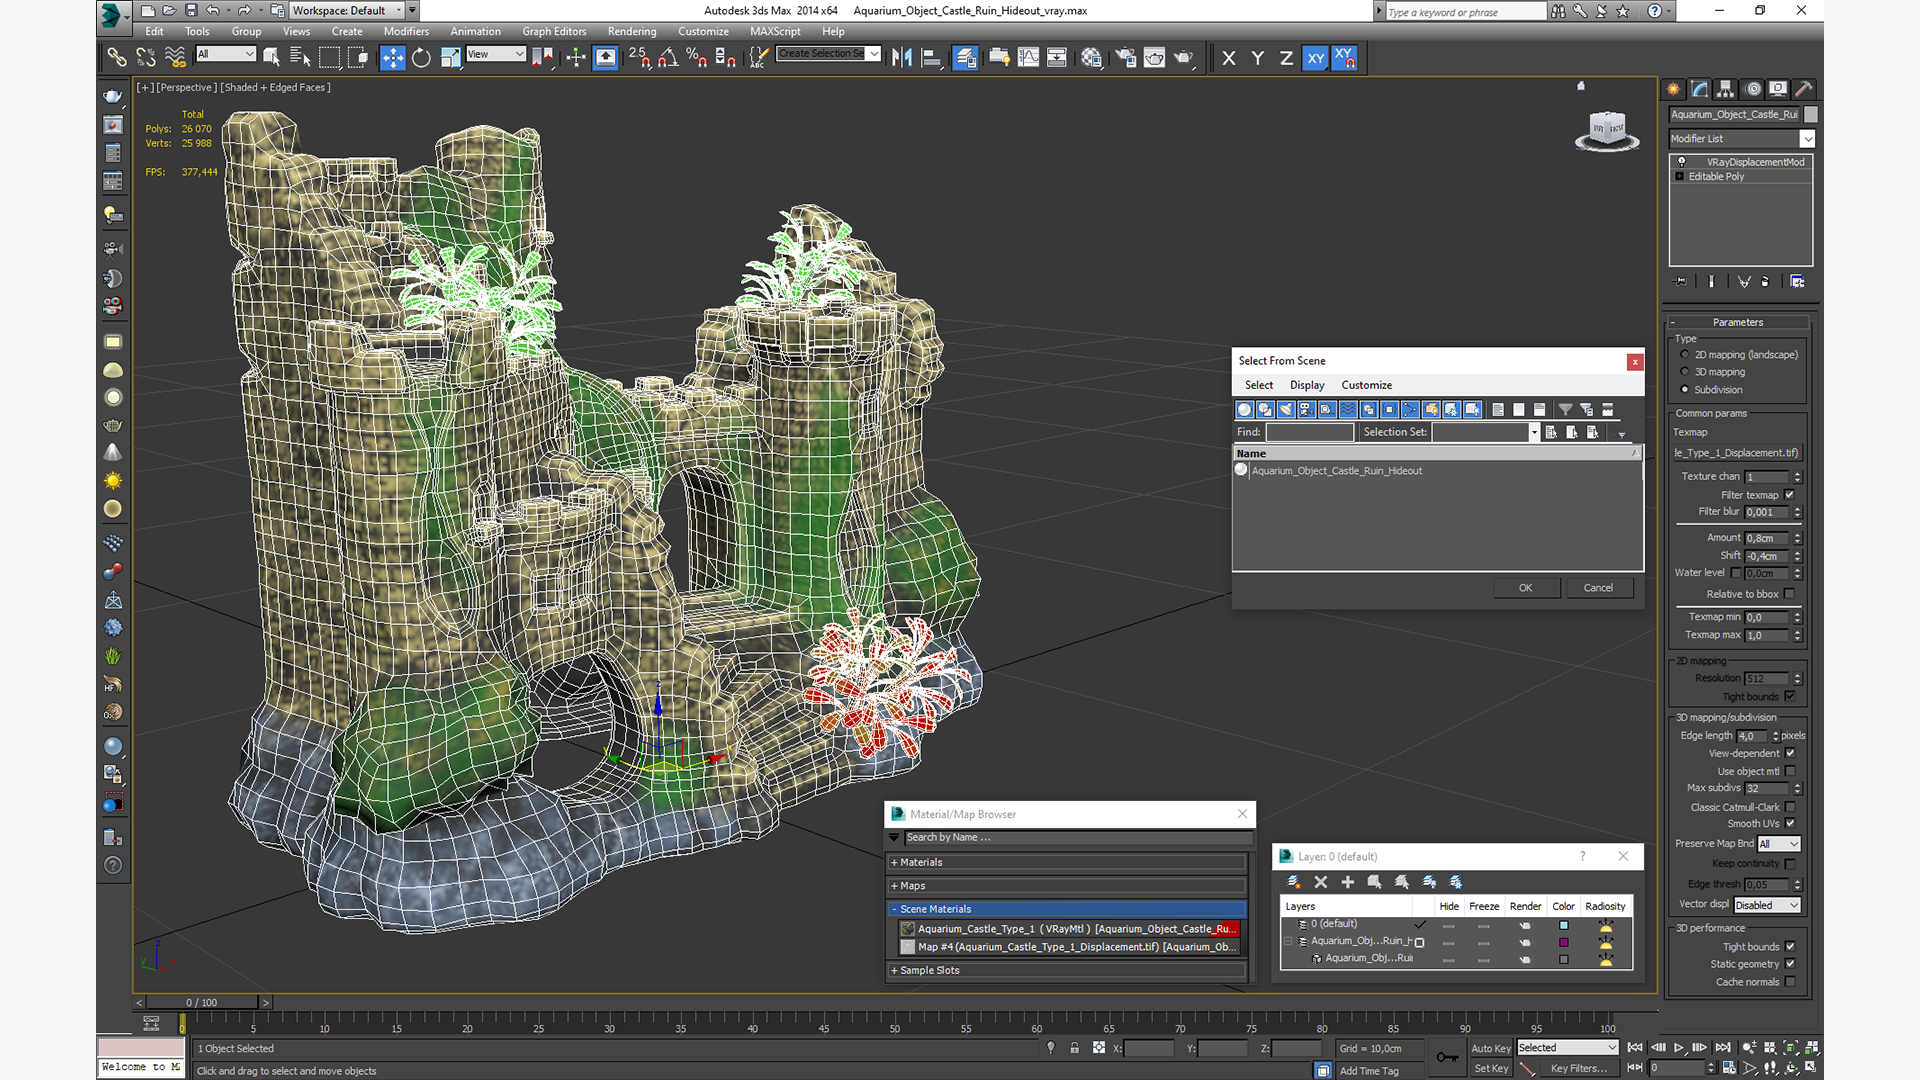Select Subdivision type radio button

click(1685, 390)
